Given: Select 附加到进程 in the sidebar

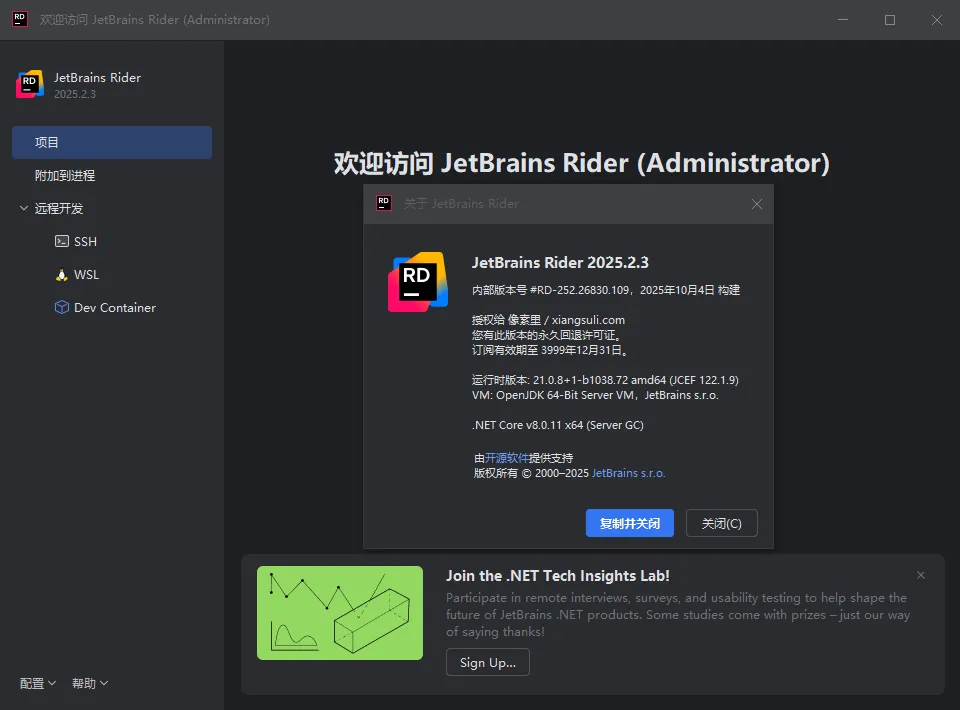Looking at the screenshot, I should [x=65, y=176].
